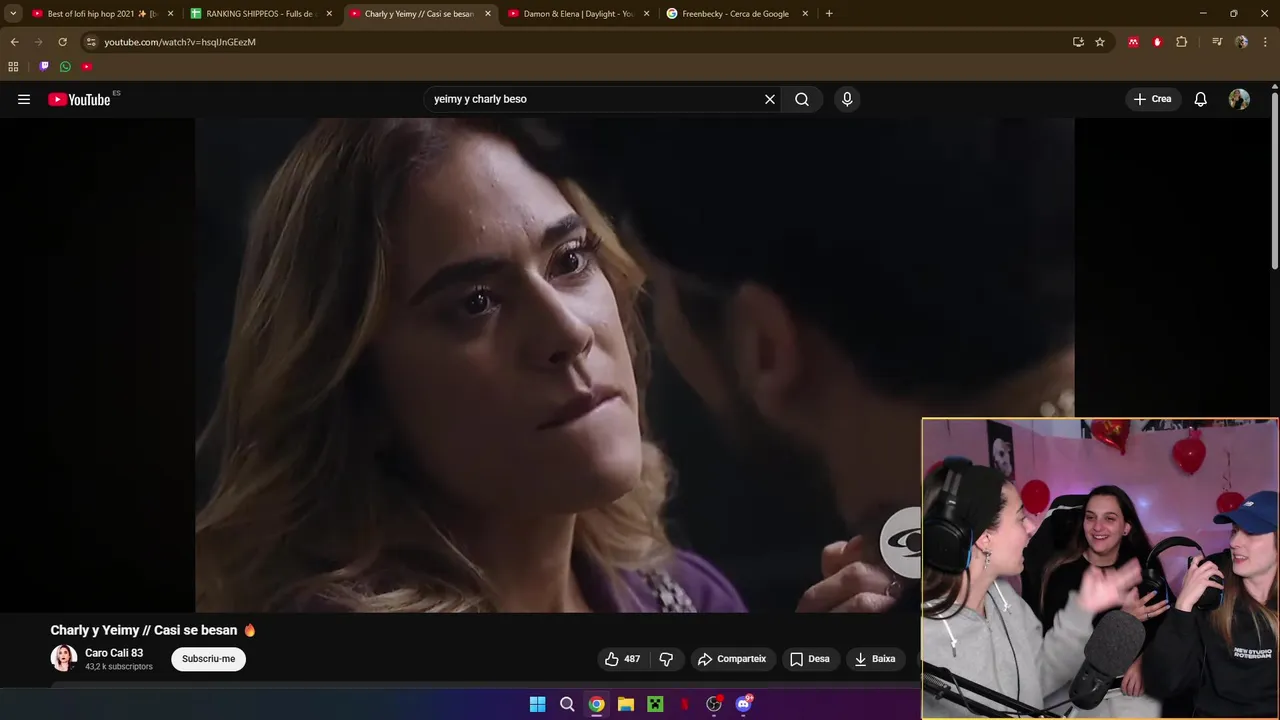Open Minecraft from the taskbar

coord(655,704)
